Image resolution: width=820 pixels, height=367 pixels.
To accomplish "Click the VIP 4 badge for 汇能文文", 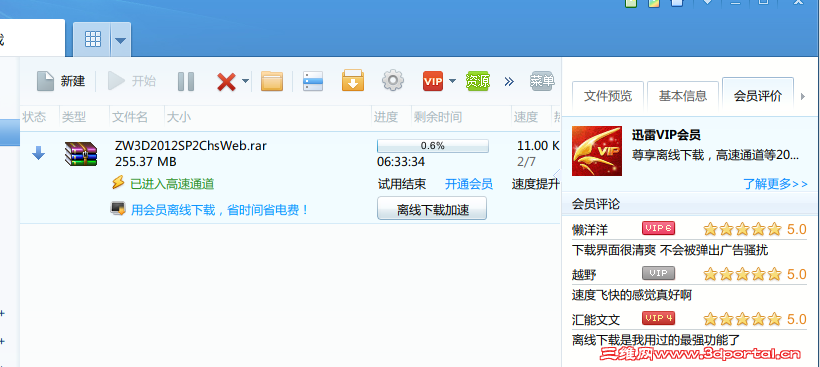I will pos(658,318).
